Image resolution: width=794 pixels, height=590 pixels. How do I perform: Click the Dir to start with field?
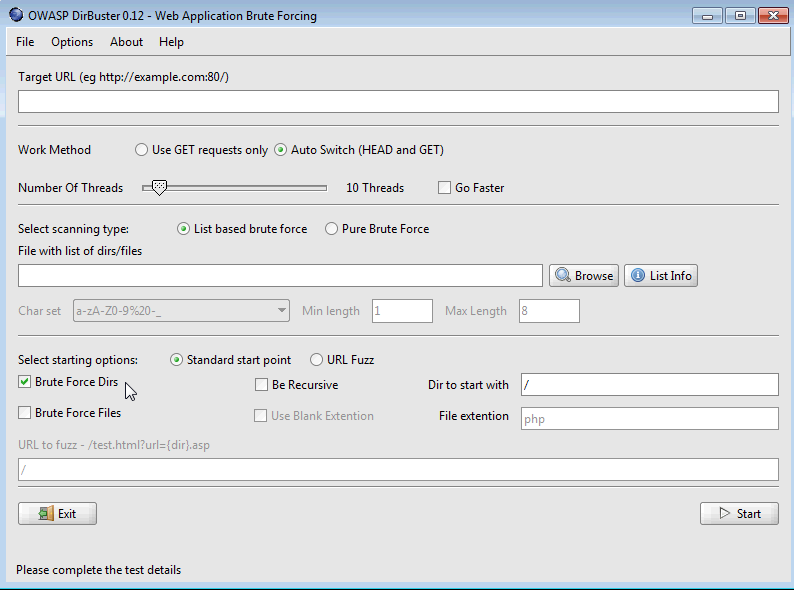tap(650, 385)
